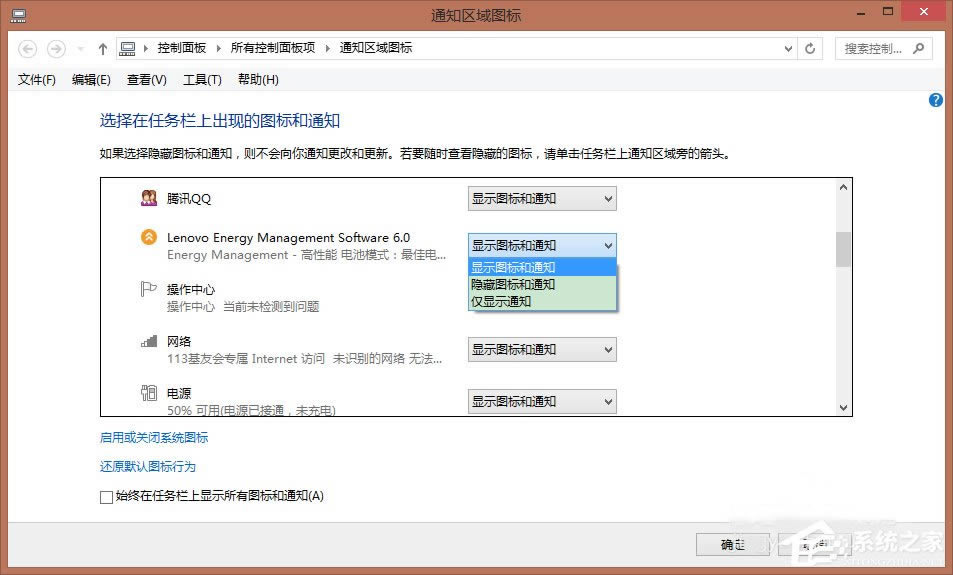Minimize the 通知区域图标 window
953x575 pixels.
click(x=861, y=13)
